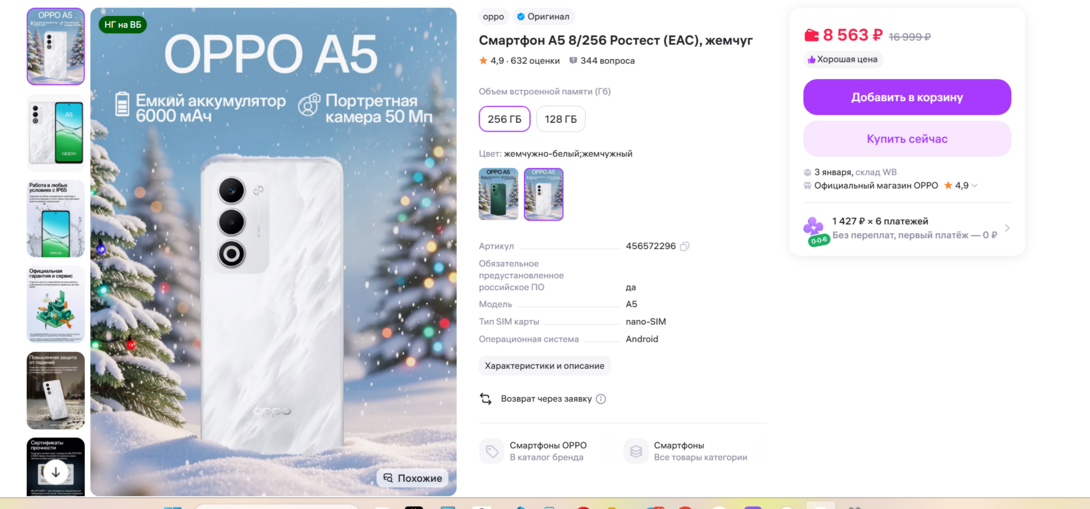Click Купить сейчас button

tap(907, 139)
